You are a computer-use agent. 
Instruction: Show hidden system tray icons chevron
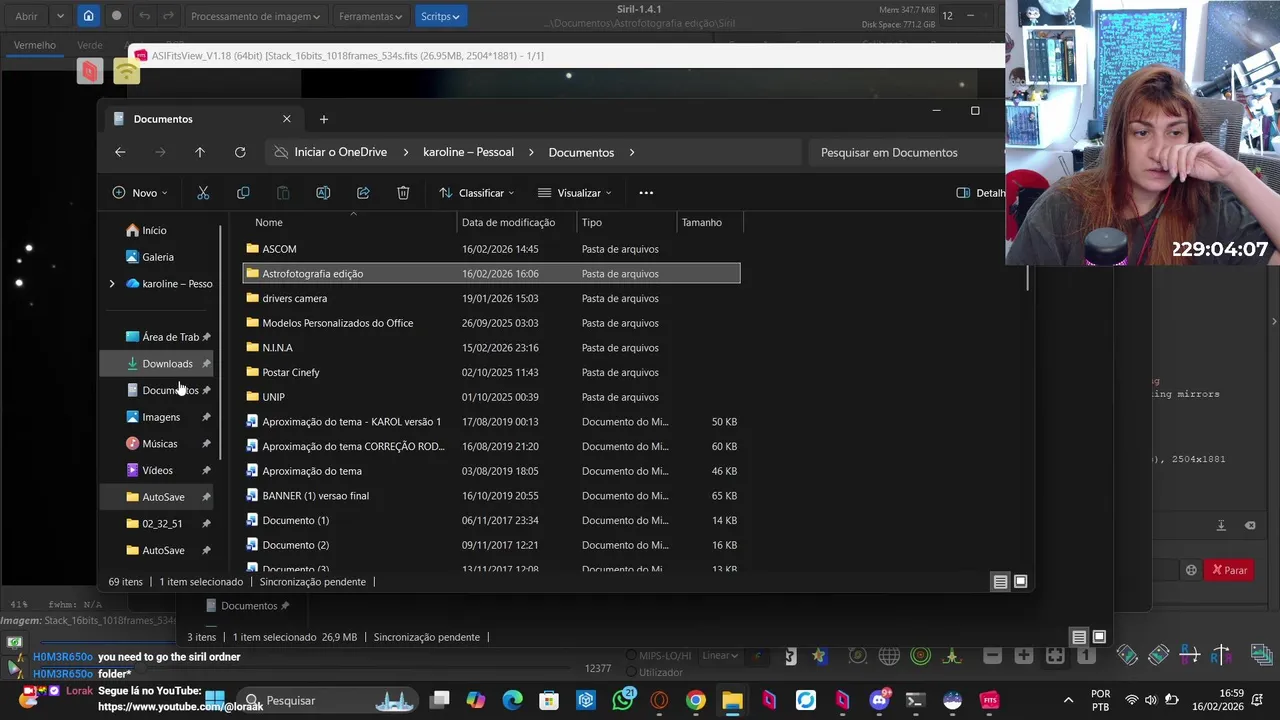point(1068,700)
